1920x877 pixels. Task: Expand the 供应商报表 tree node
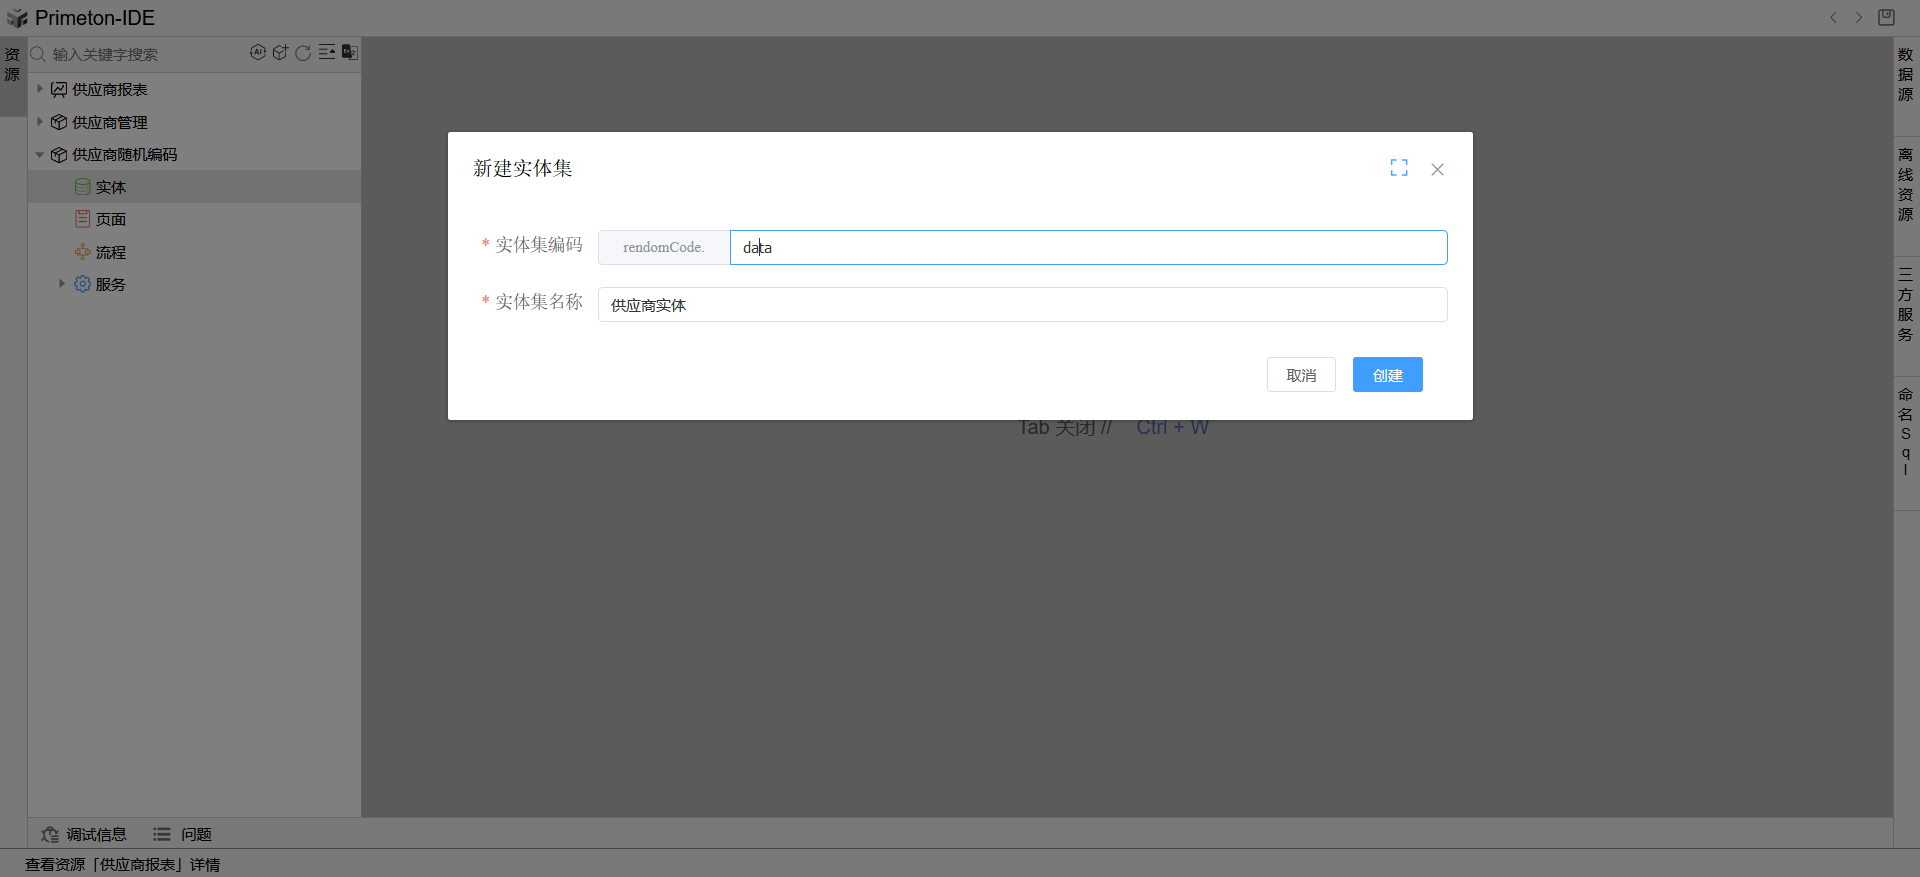click(40, 89)
